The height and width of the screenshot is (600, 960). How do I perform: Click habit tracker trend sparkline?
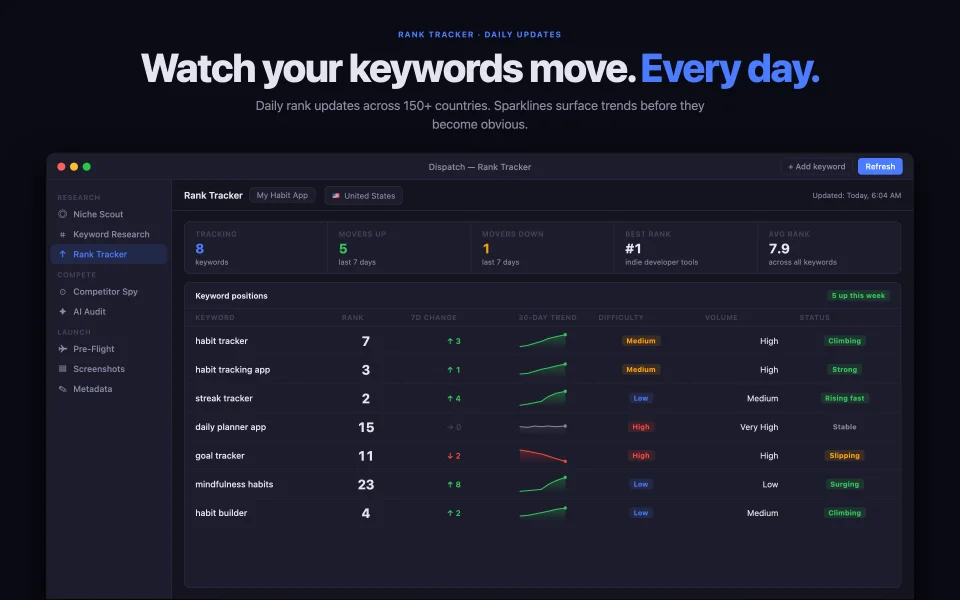tap(543, 340)
